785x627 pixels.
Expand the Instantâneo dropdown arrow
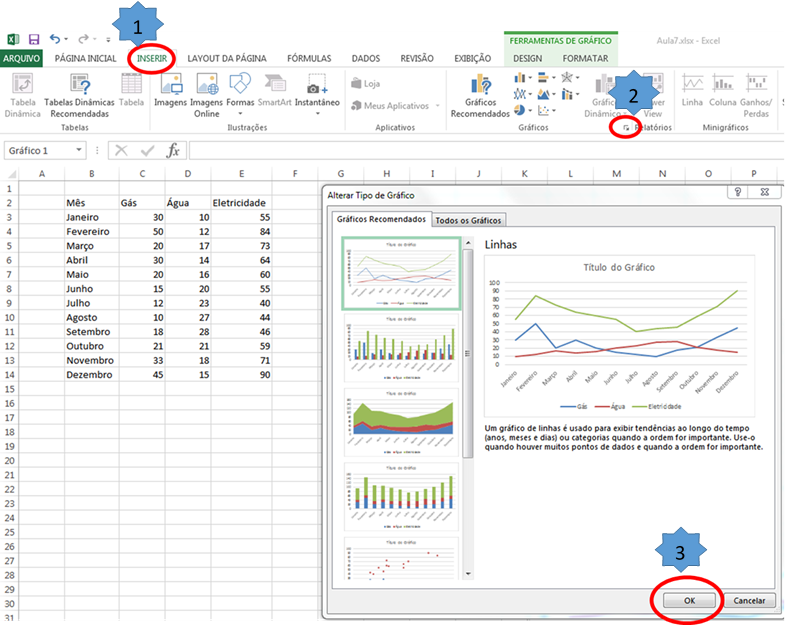point(317,114)
